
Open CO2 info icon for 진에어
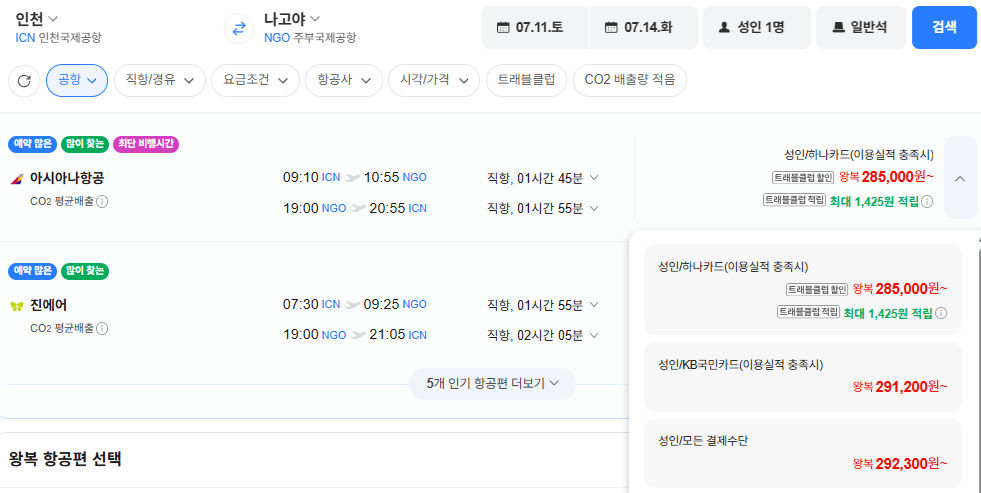(x=102, y=328)
